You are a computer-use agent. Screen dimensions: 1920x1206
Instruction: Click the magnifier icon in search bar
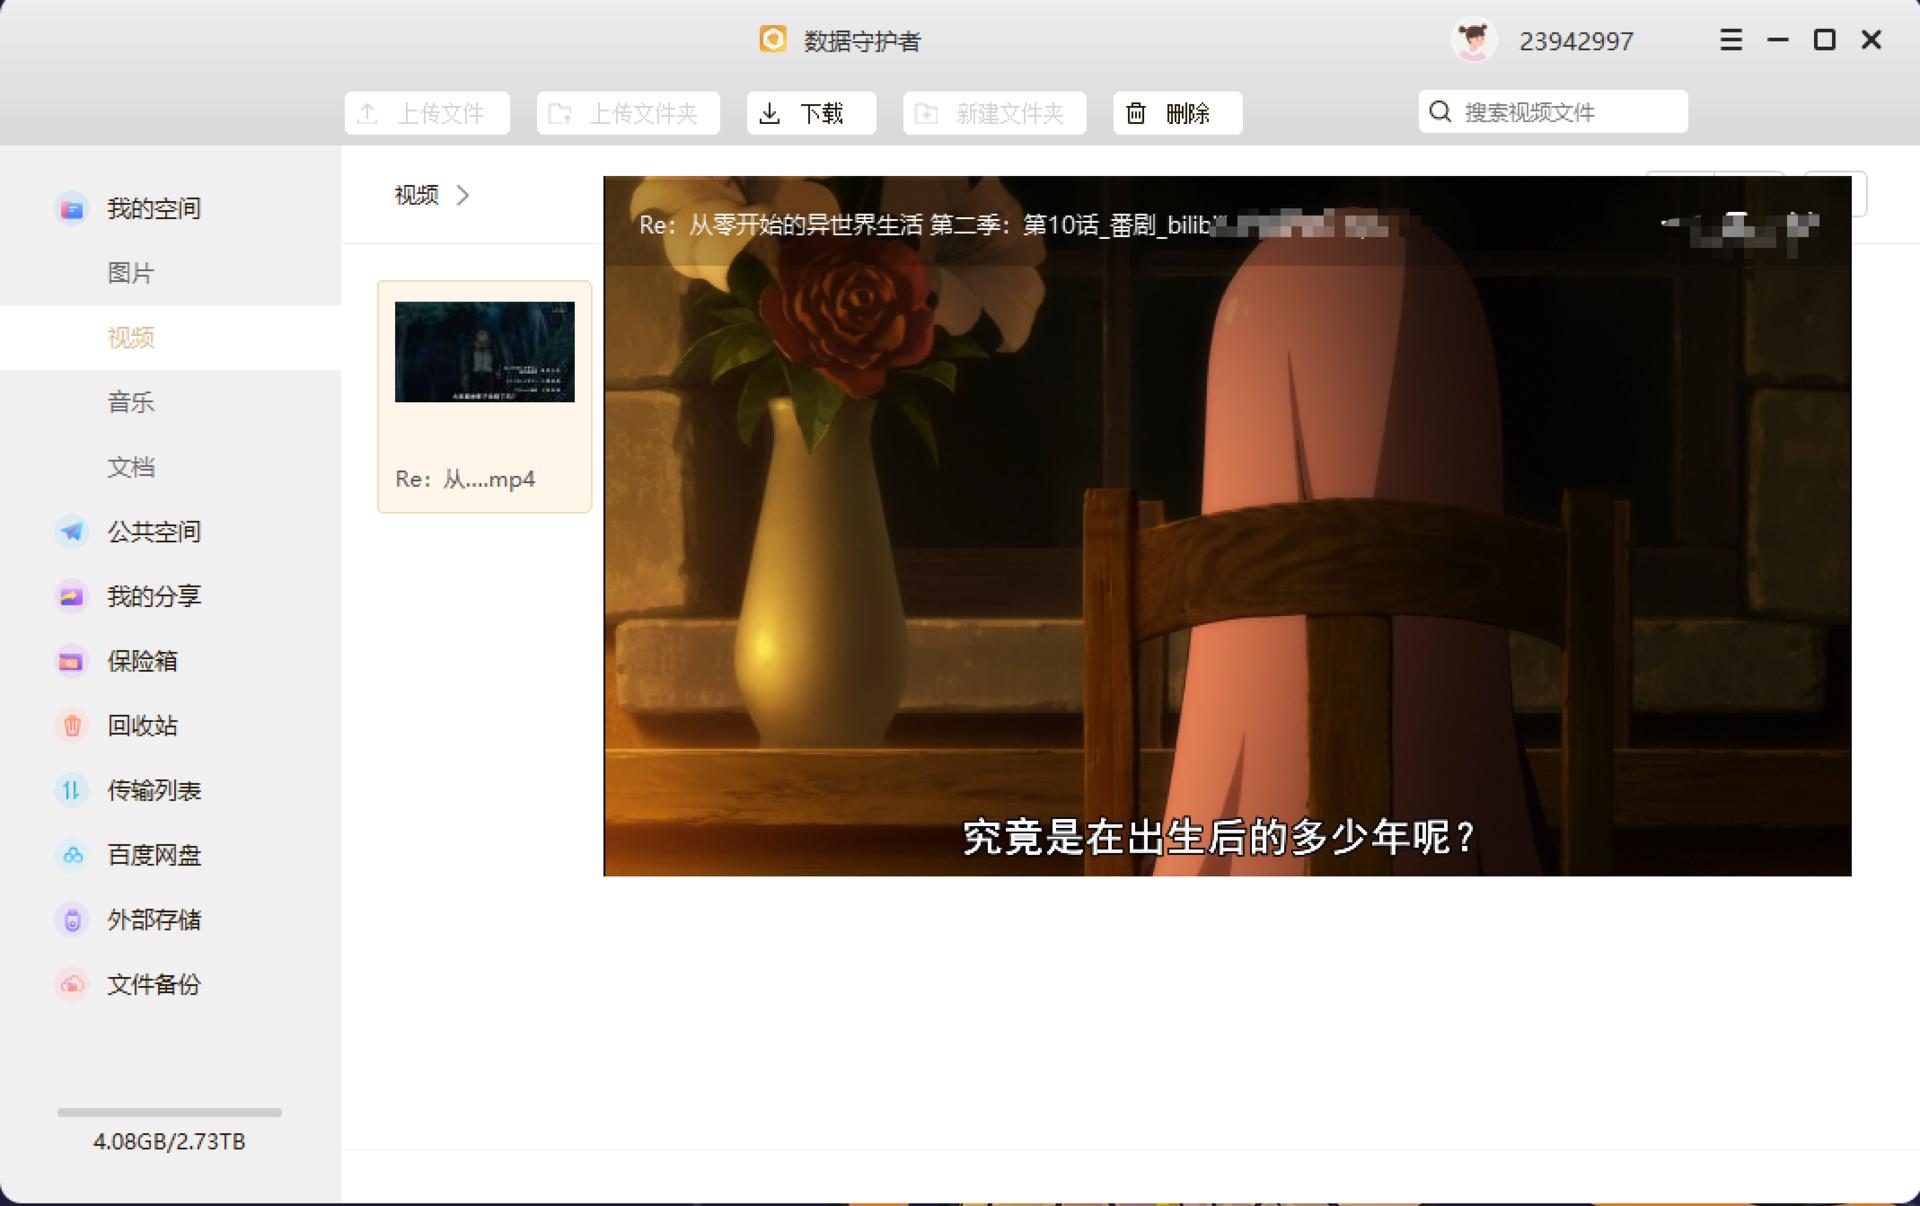(x=1440, y=111)
